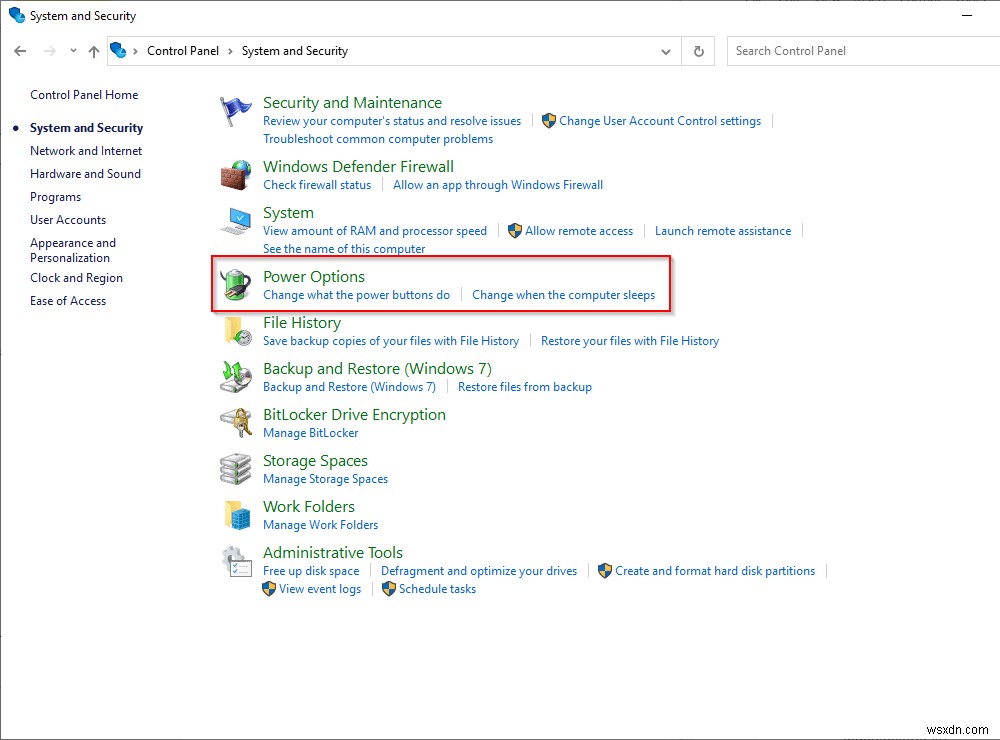The height and width of the screenshot is (740, 1000).
Task: Click the Storage Spaces stacked drives icon
Action: point(235,469)
